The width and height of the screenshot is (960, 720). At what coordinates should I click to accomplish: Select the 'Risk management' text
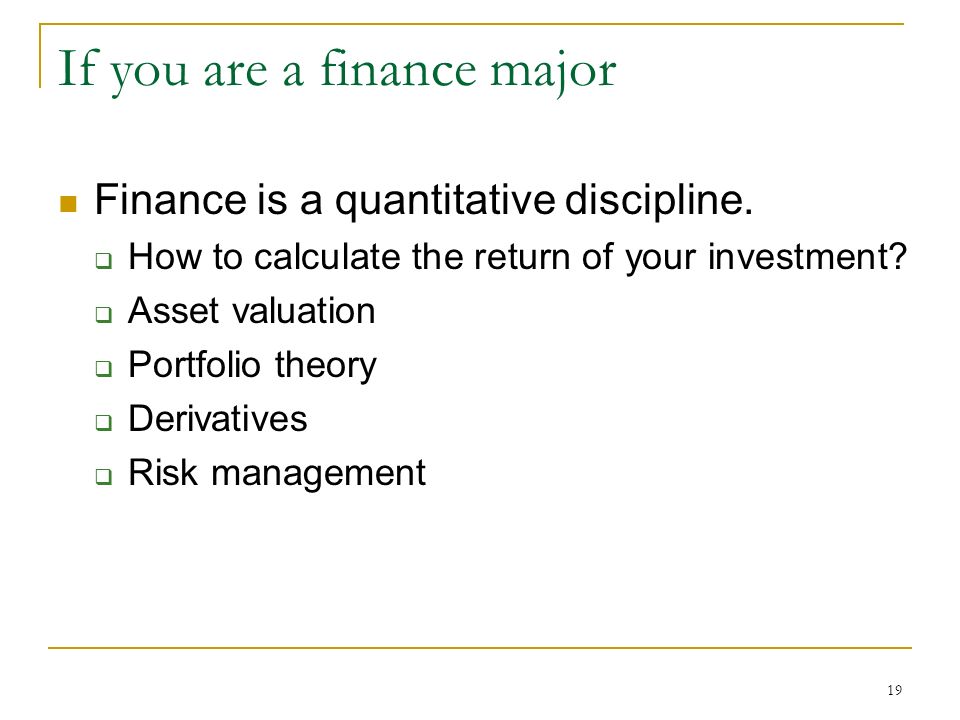pos(277,474)
